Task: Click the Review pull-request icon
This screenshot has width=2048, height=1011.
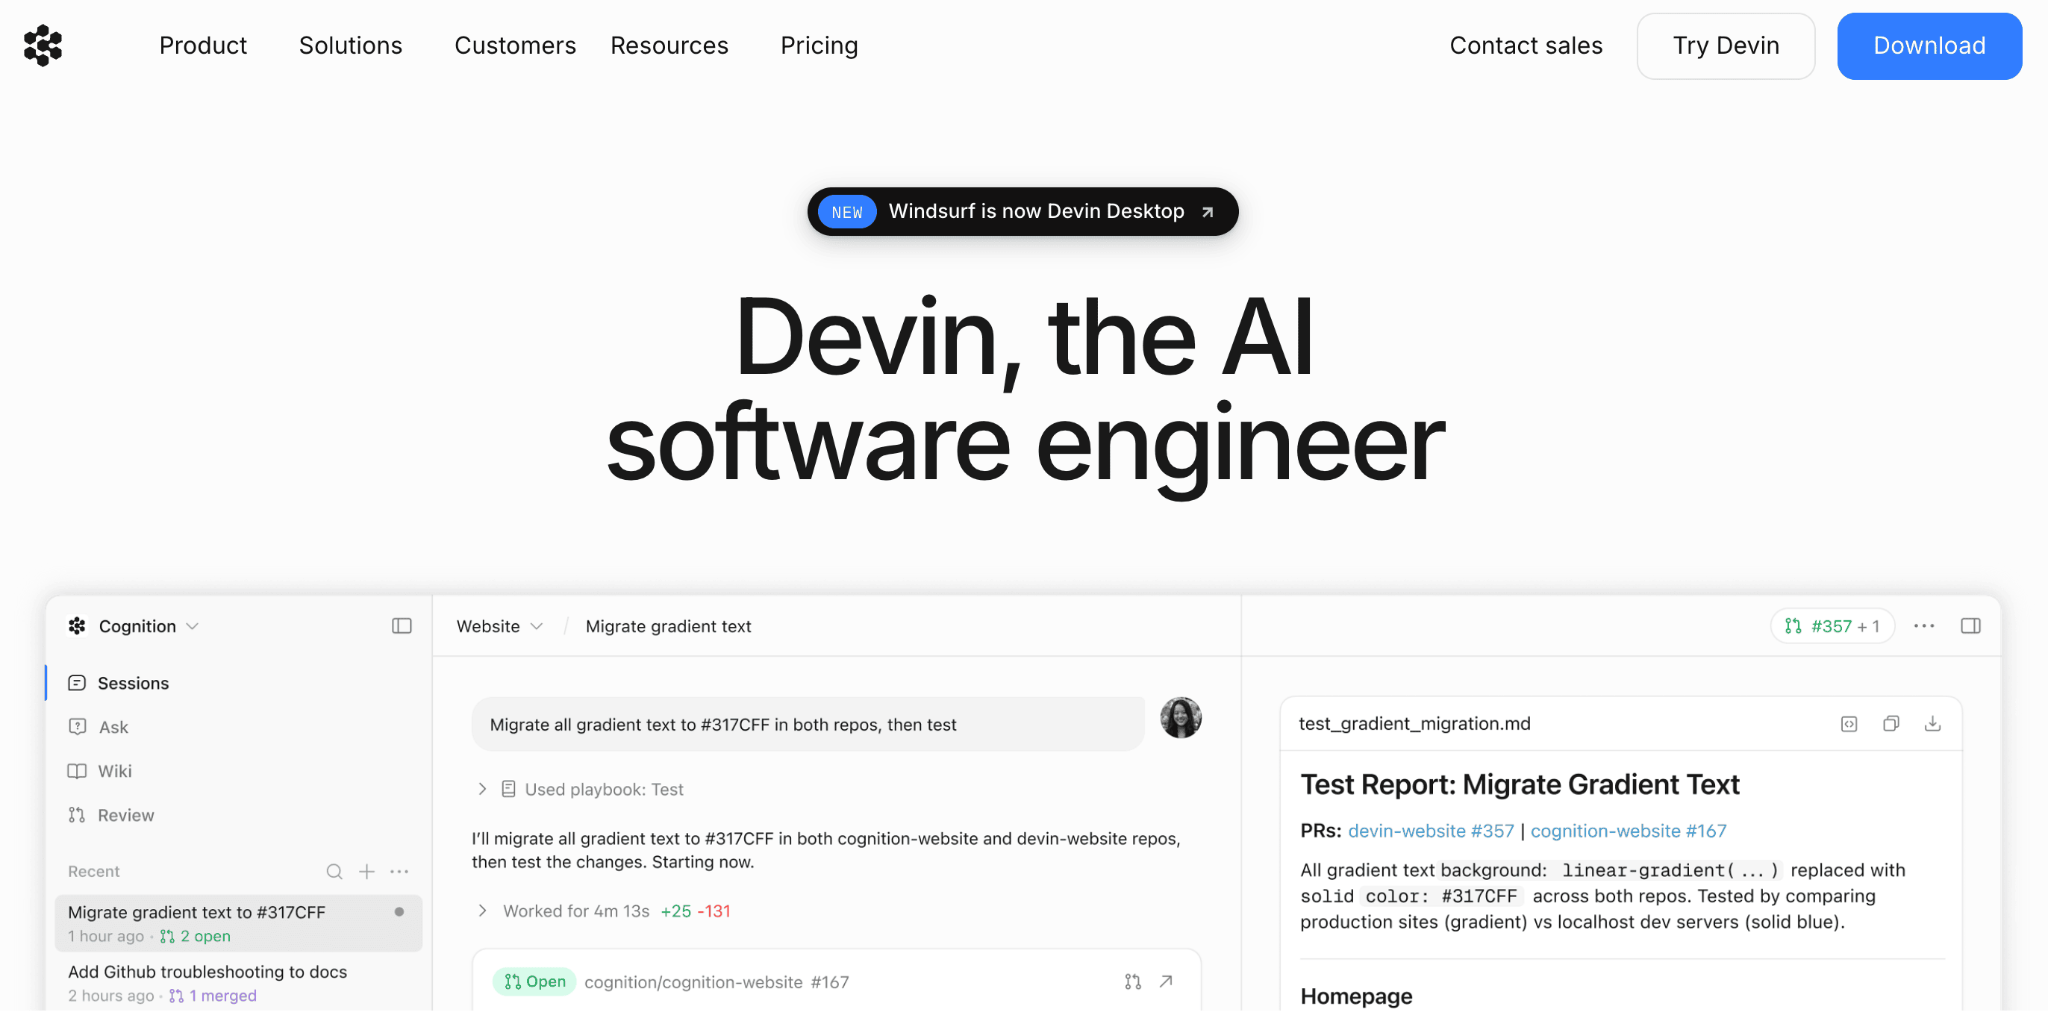Action: point(77,815)
